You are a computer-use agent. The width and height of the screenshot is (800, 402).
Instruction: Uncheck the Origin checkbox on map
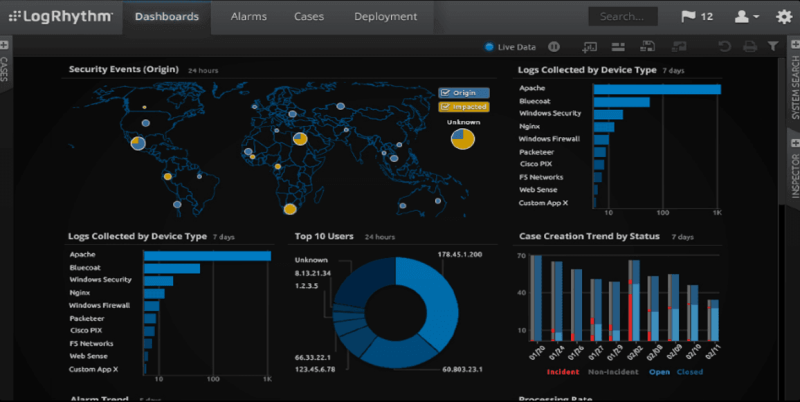point(445,92)
